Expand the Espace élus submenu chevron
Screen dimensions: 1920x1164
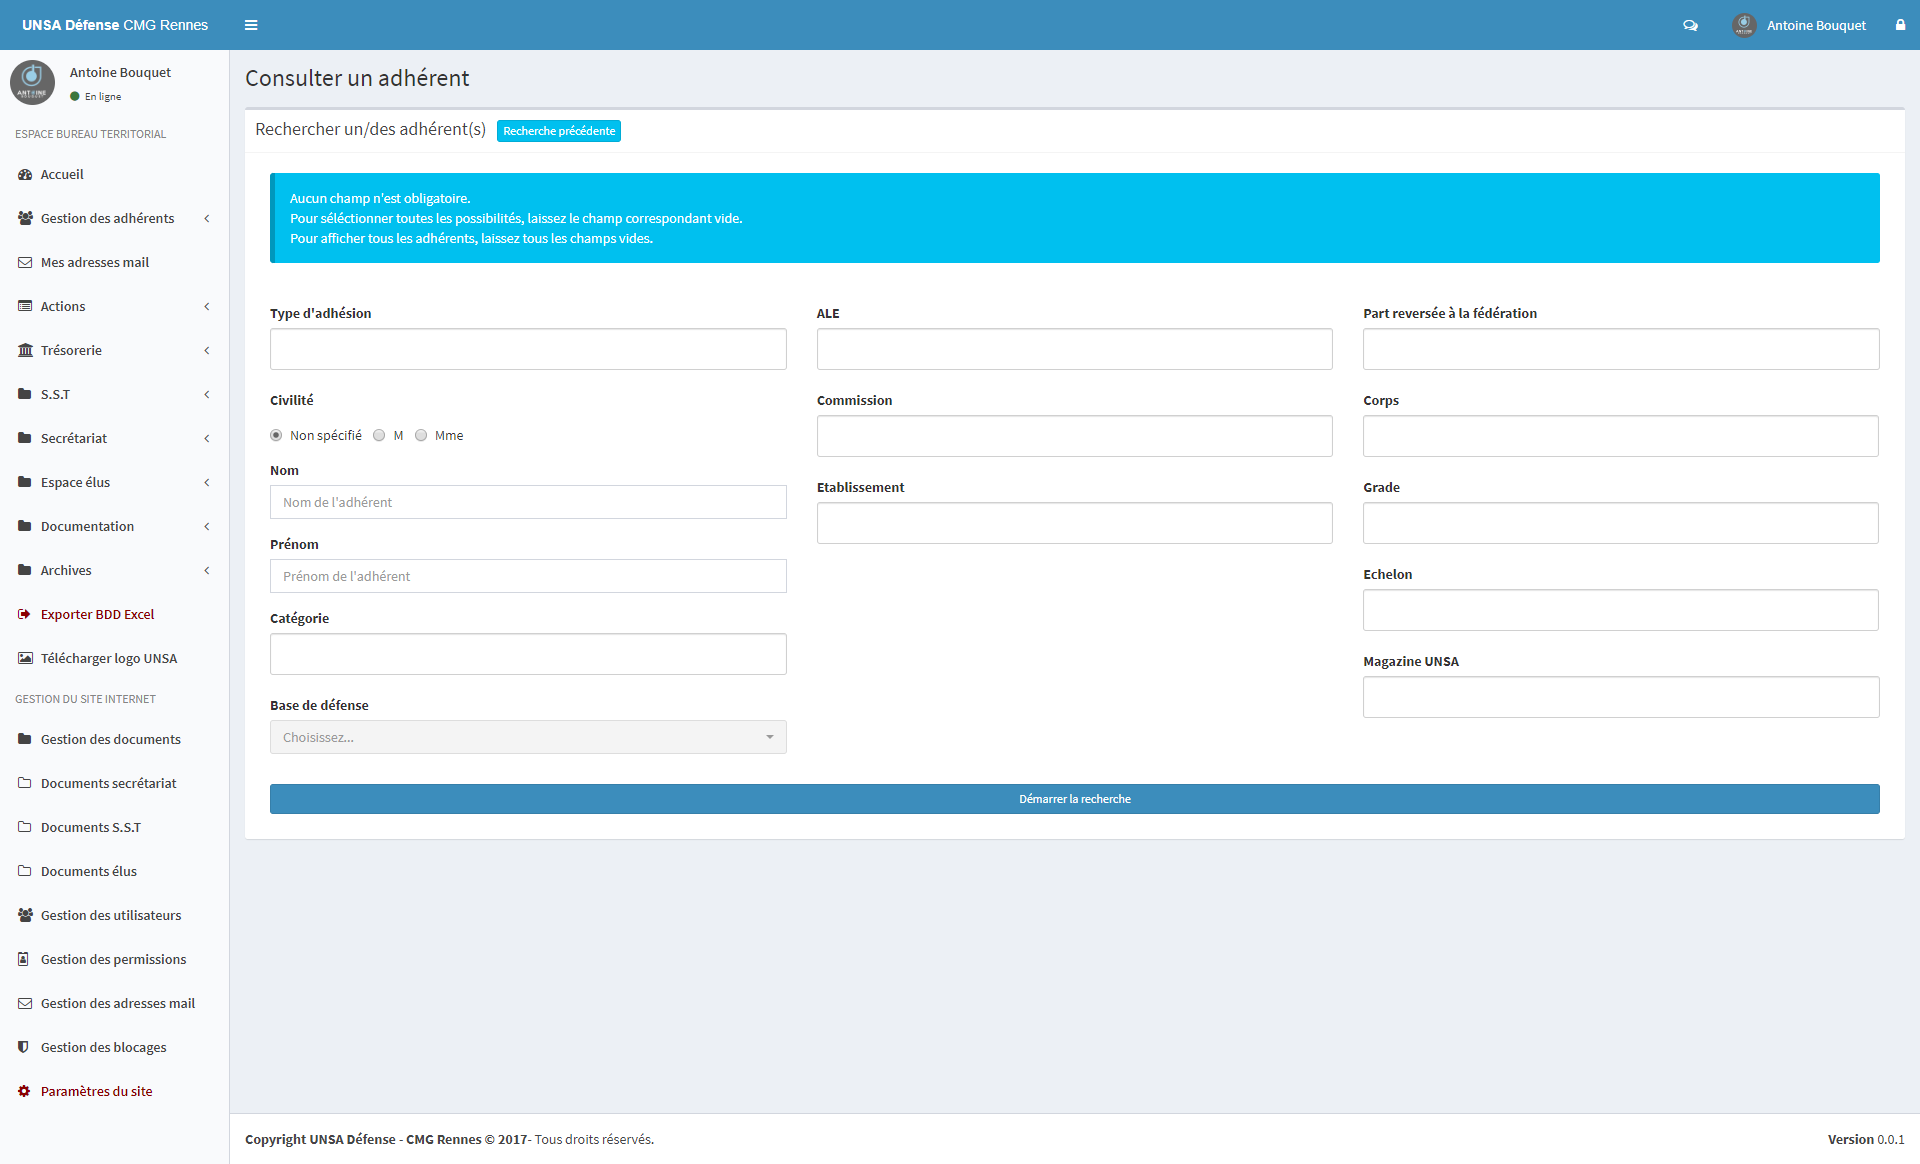pos(207,482)
